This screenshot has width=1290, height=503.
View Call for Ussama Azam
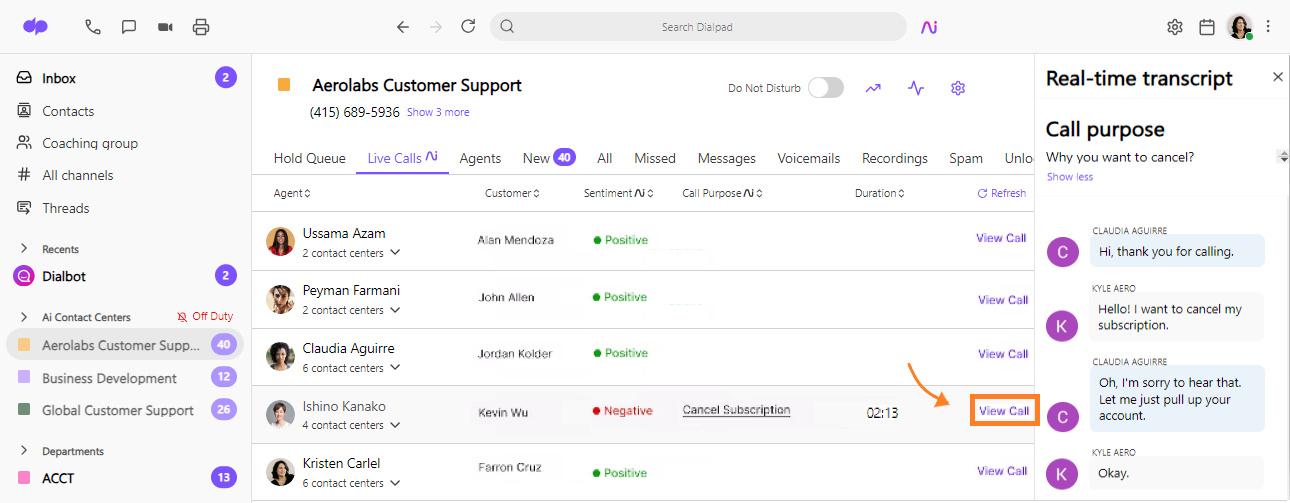[x=1001, y=238]
